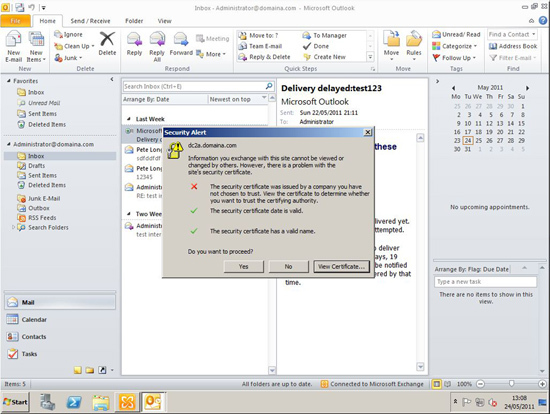Toggle Newest on top sort order
Viewport: 550px width, 414px height.
tap(238, 99)
